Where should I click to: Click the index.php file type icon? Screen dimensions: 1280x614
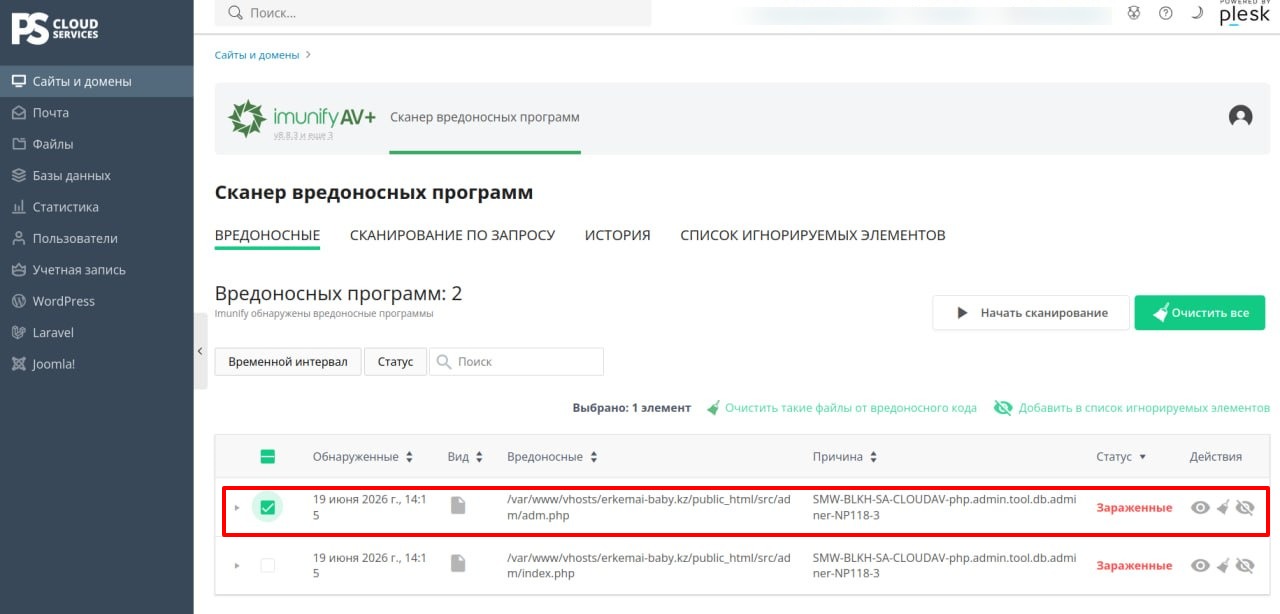click(458, 563)
